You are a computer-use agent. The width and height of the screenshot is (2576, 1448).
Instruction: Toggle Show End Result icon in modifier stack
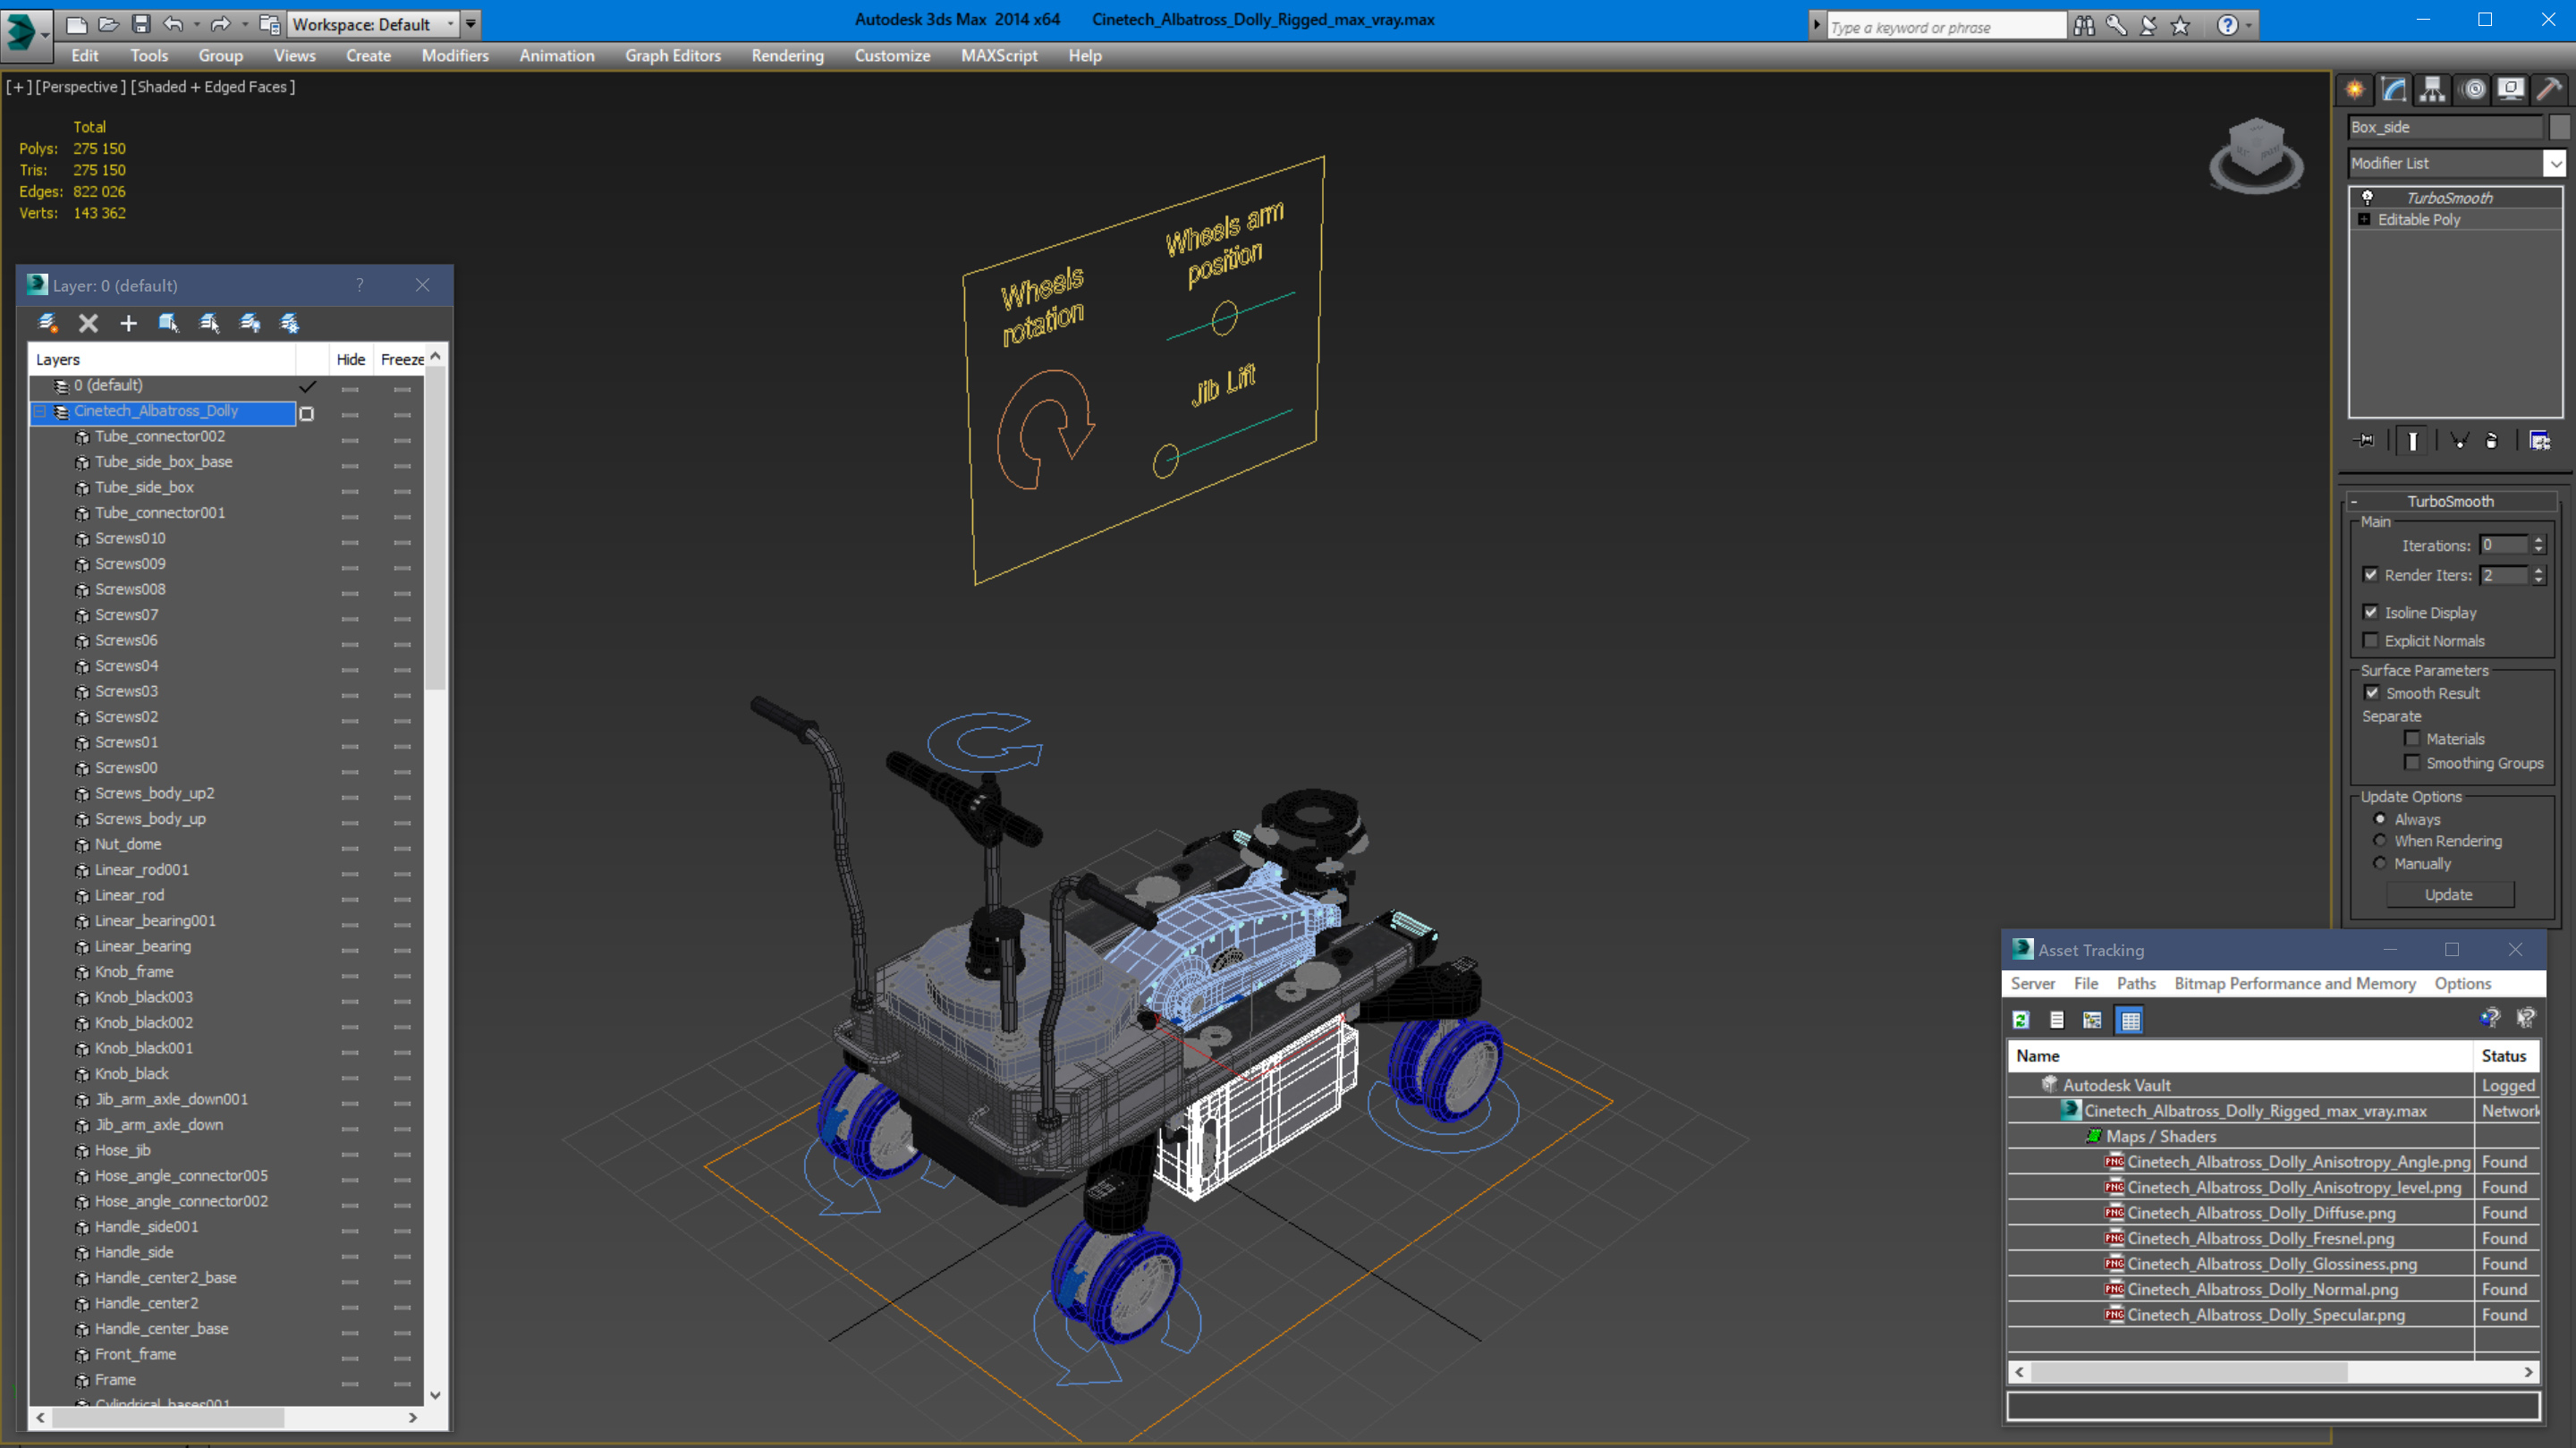[2412, 441]
